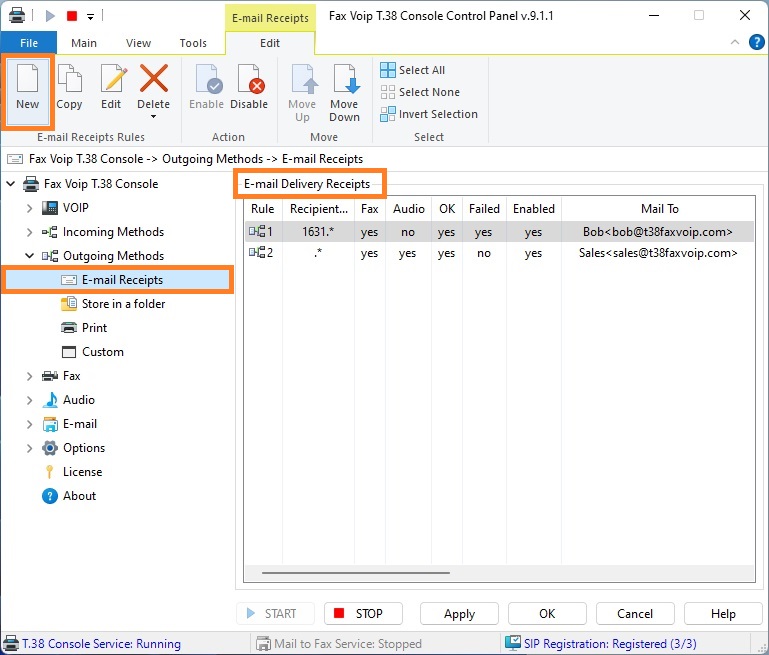This screenshot has width=769, height=655.
Task: Switch to the Tools ribbon tab
Action: tap(193, 43)
